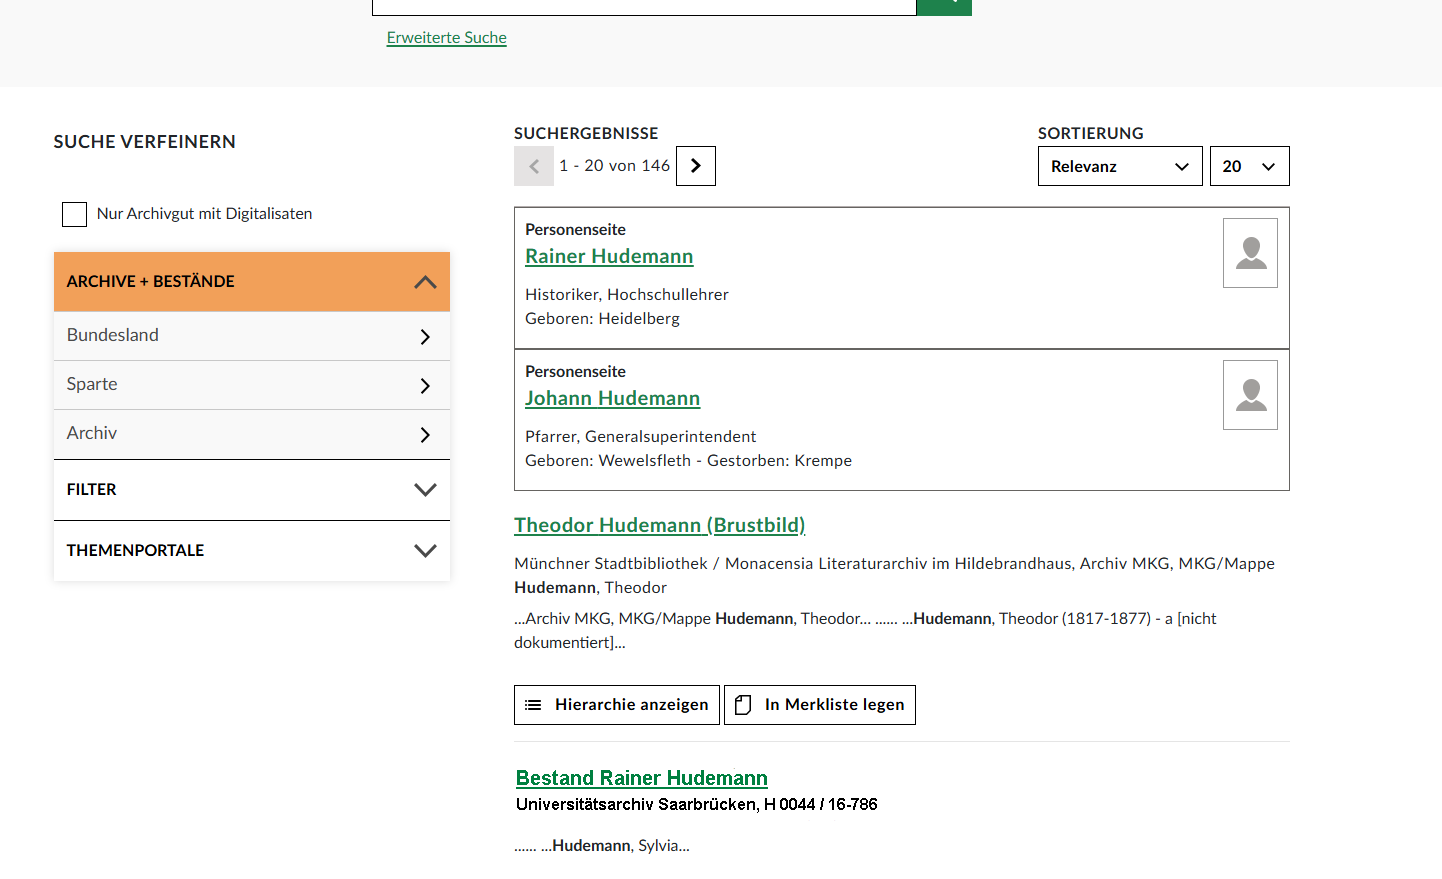Click In Merkliste legen button
1442x879 pixels.
[820, 705]
